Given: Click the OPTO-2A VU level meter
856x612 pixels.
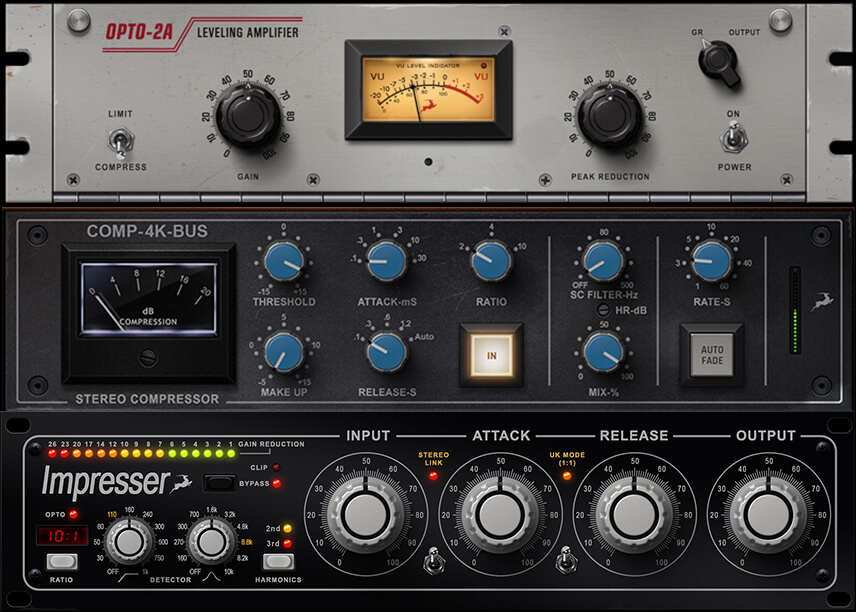Looking at the screenshot, I should (x=429, y=90).
